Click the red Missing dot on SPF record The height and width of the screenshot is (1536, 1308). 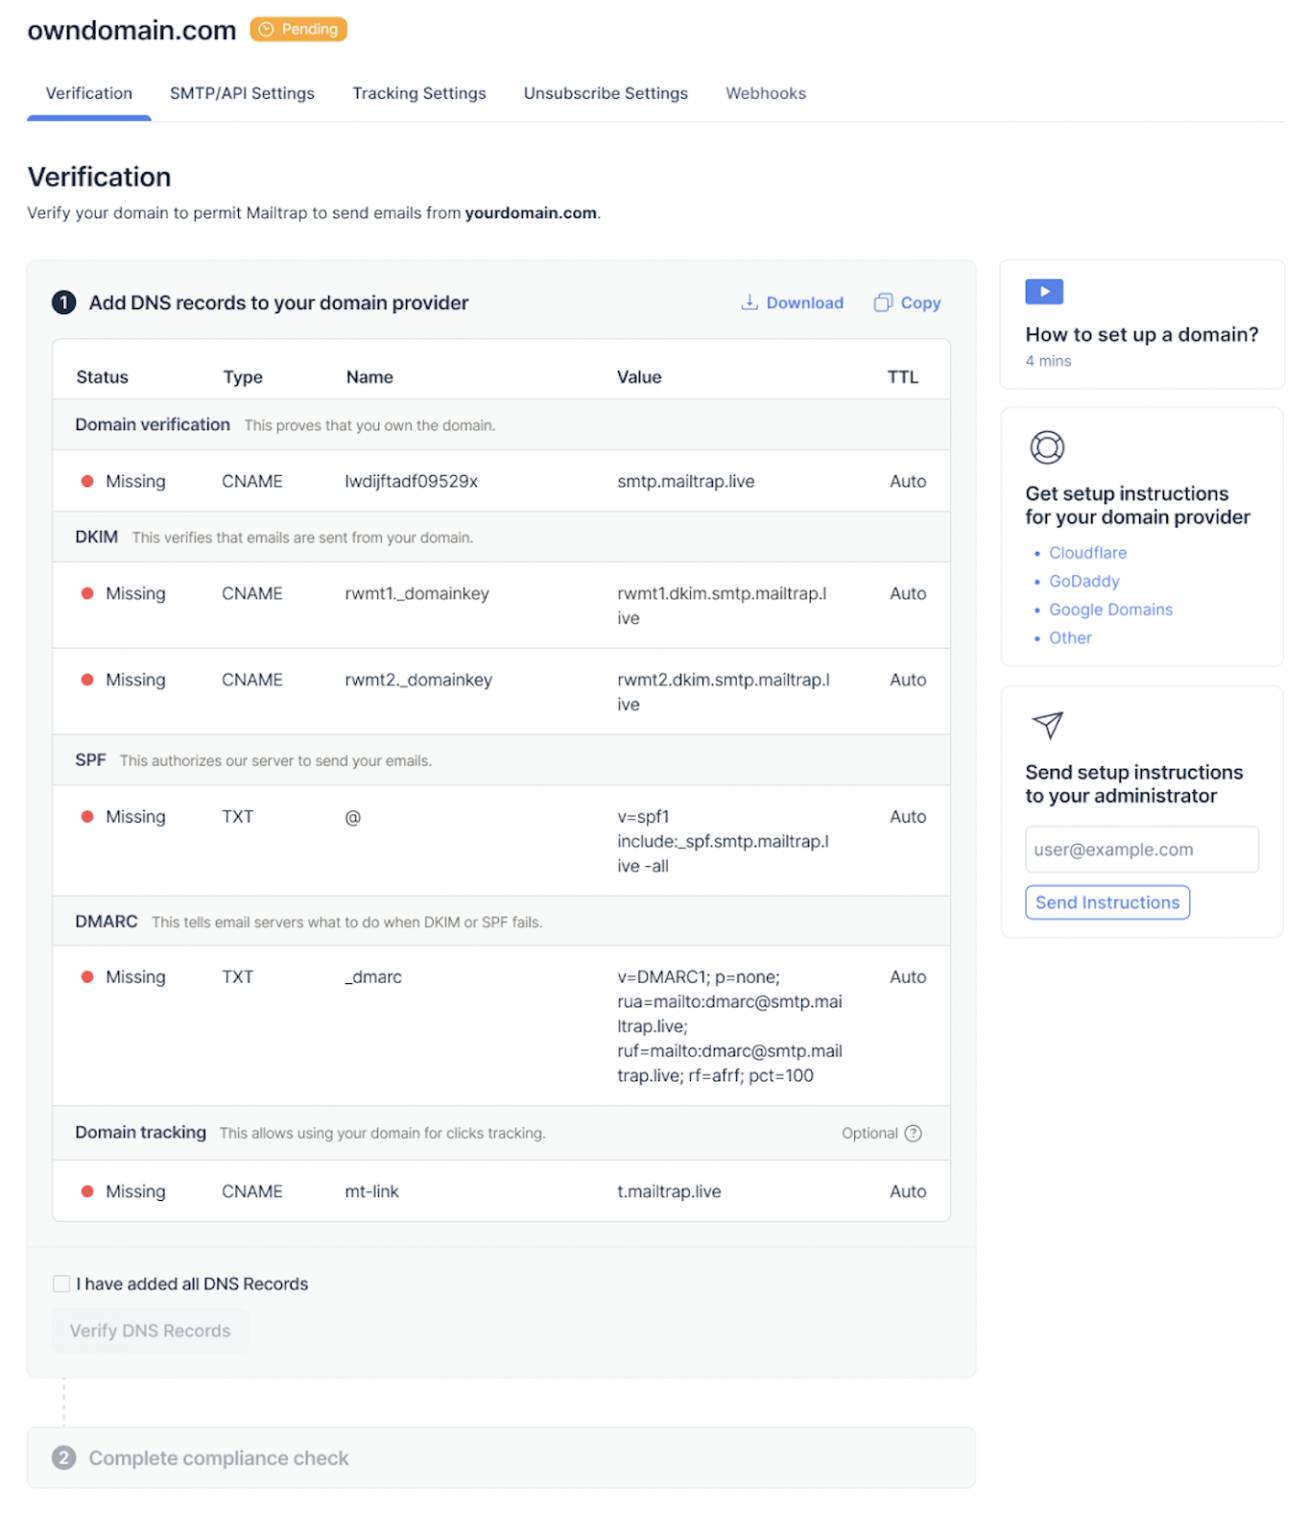89,816
